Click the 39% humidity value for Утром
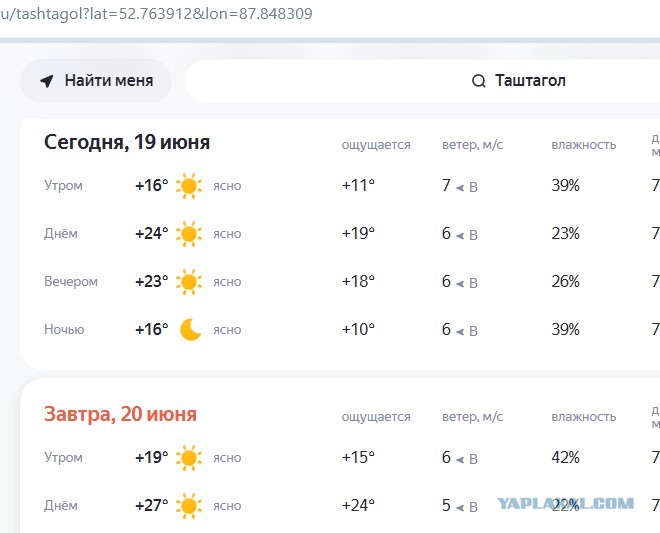 (565, 185)
